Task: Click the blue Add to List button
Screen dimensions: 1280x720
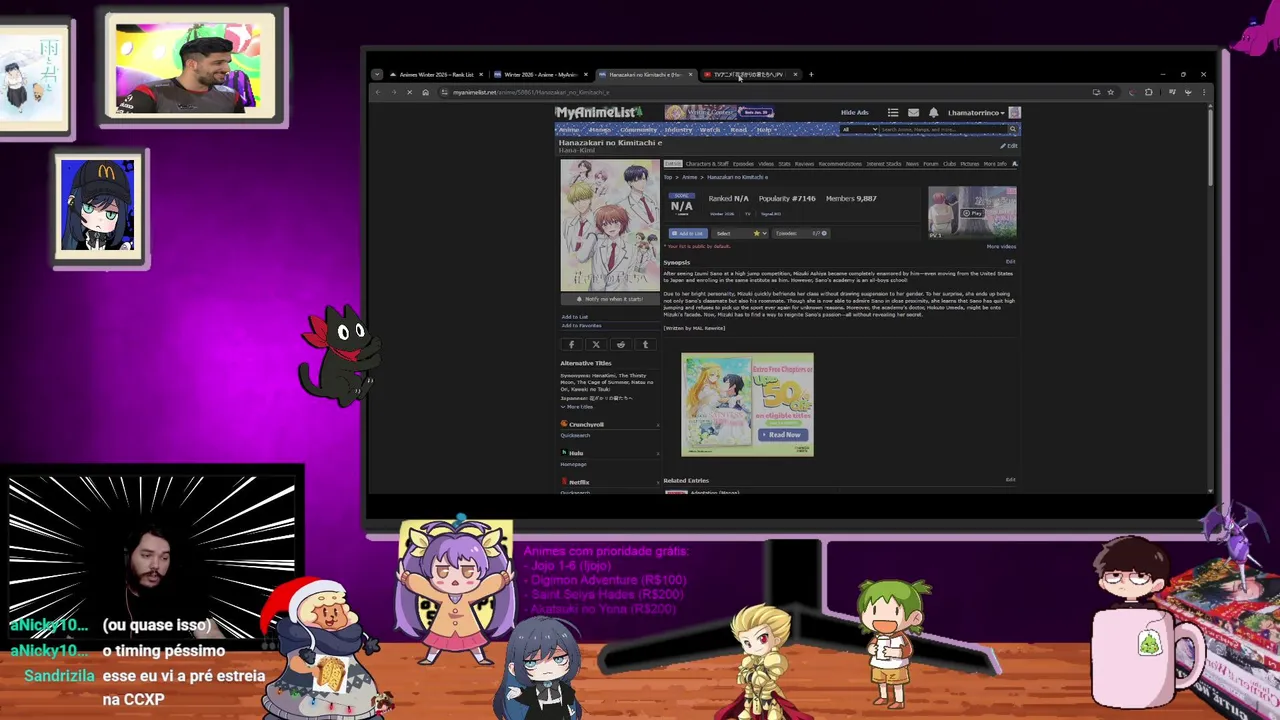Action: [x=687, y=233]
